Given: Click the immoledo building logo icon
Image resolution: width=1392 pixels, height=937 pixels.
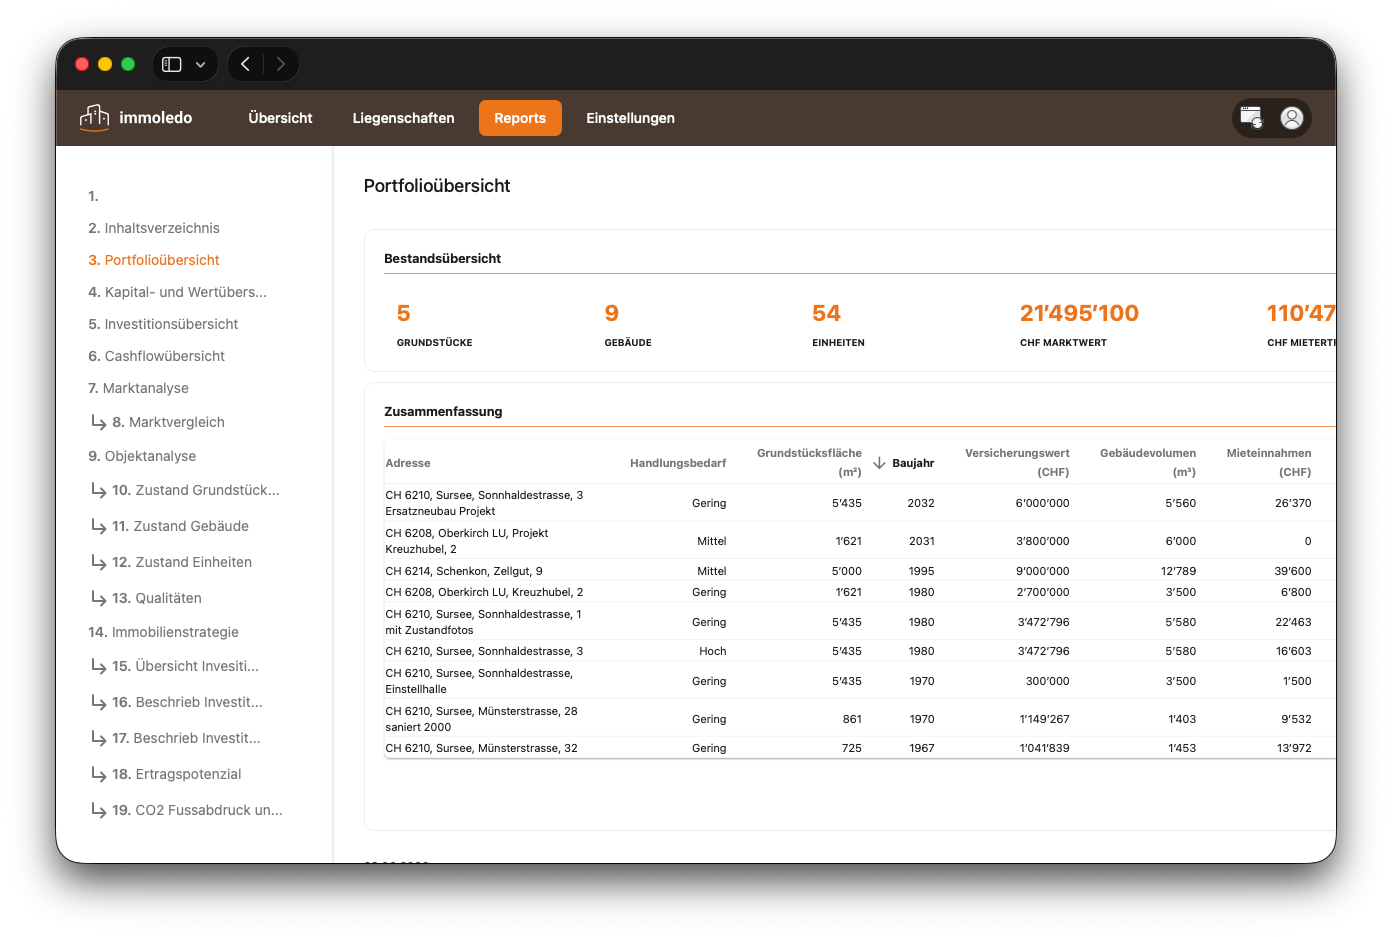Looking at the screenshot, I should pos(94,118).
